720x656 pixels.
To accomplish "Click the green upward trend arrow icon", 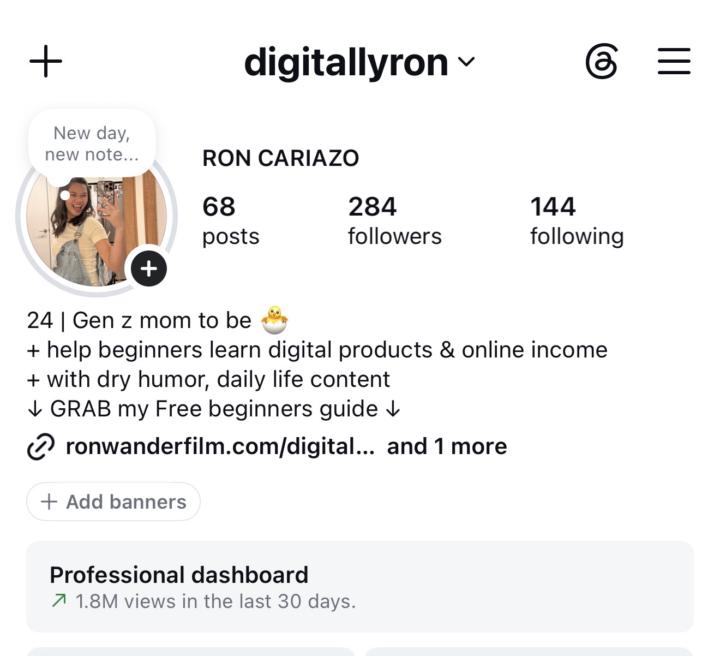I will tap(59, 600).
